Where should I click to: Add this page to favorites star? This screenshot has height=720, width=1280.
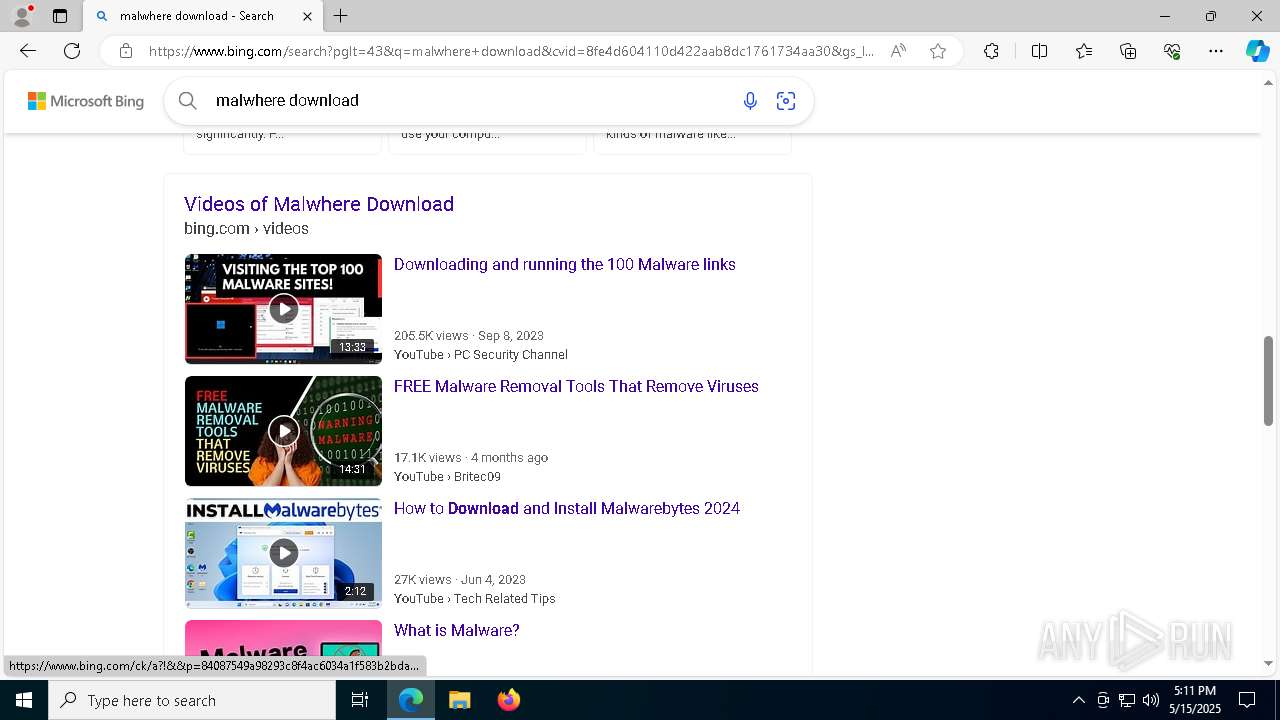coord(938,51)
